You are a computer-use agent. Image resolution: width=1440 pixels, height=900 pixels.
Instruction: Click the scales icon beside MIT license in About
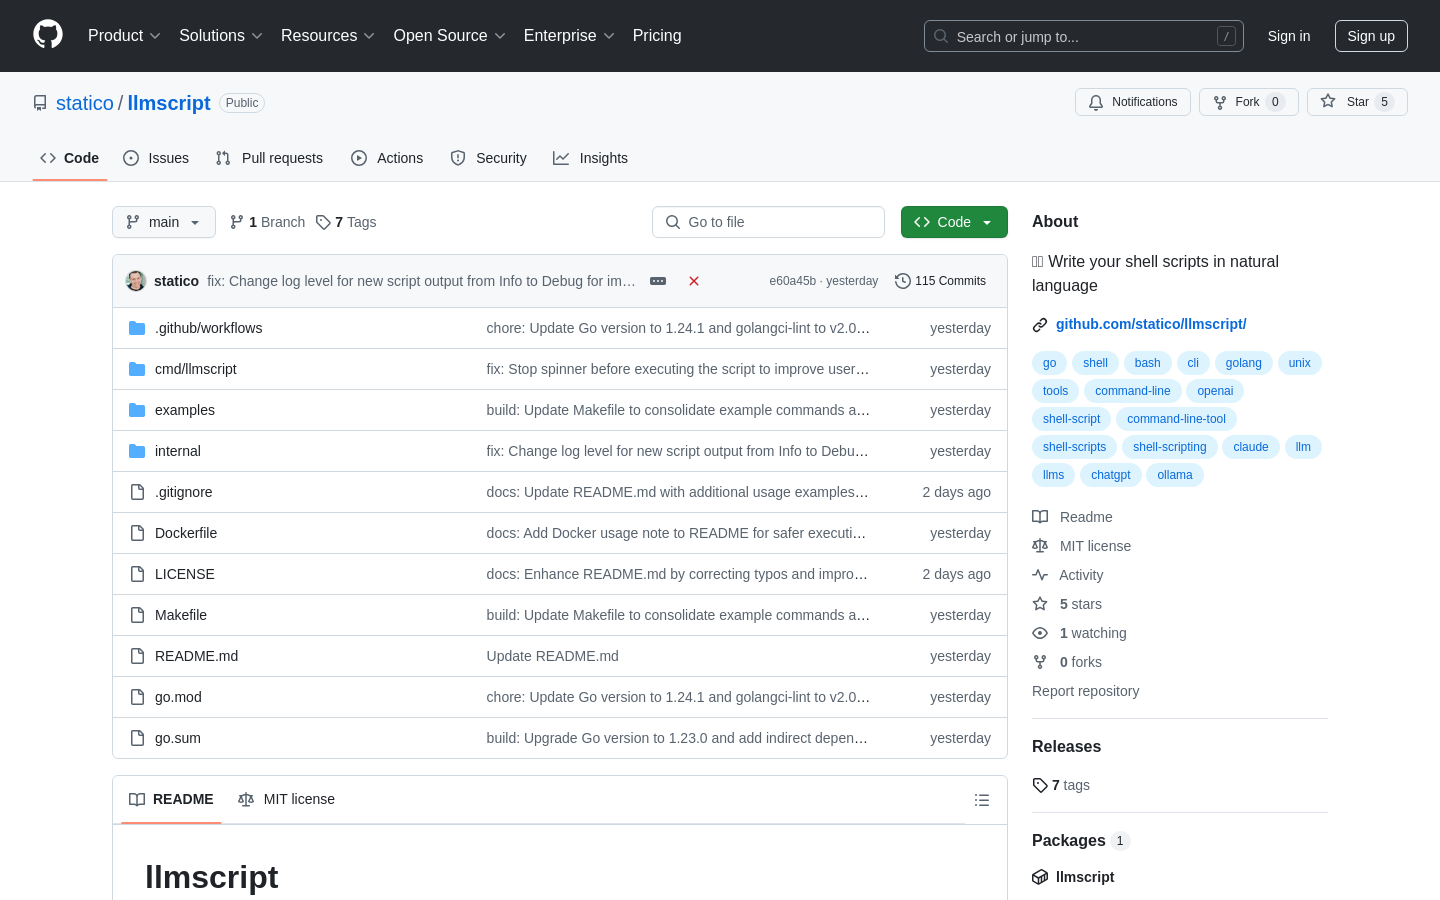pyautogui.click(x=1040, y=546)
